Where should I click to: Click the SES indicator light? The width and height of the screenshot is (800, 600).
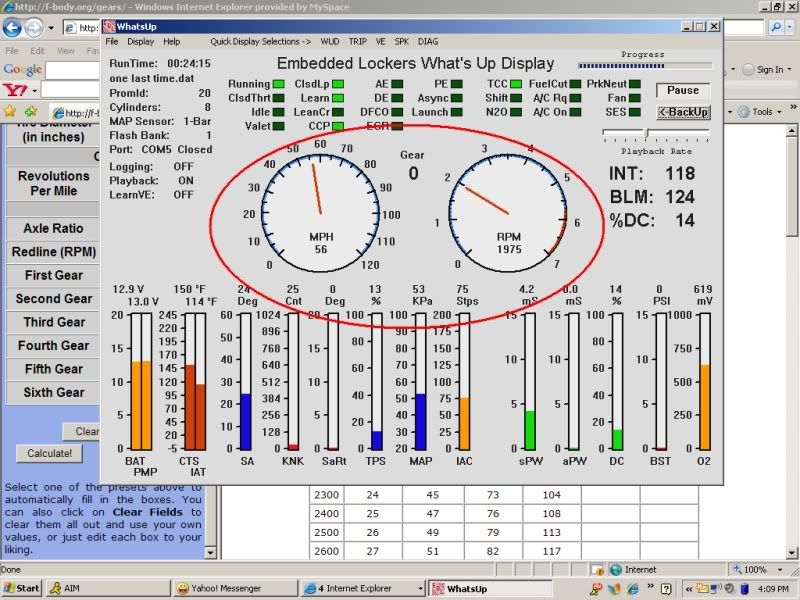[x=635, y=112]
